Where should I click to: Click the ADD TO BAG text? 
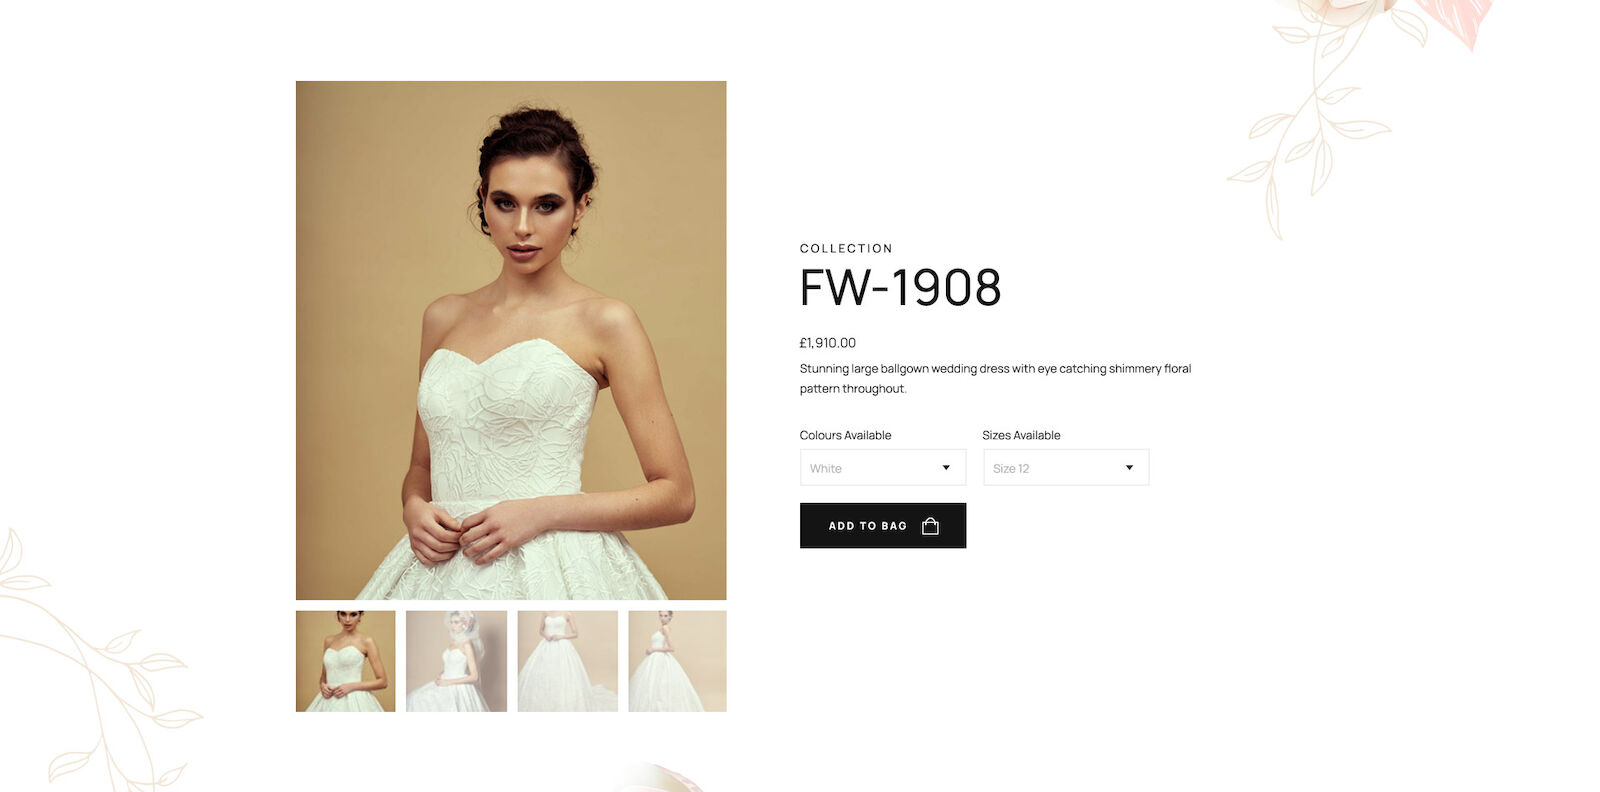(x=868, y=526)
